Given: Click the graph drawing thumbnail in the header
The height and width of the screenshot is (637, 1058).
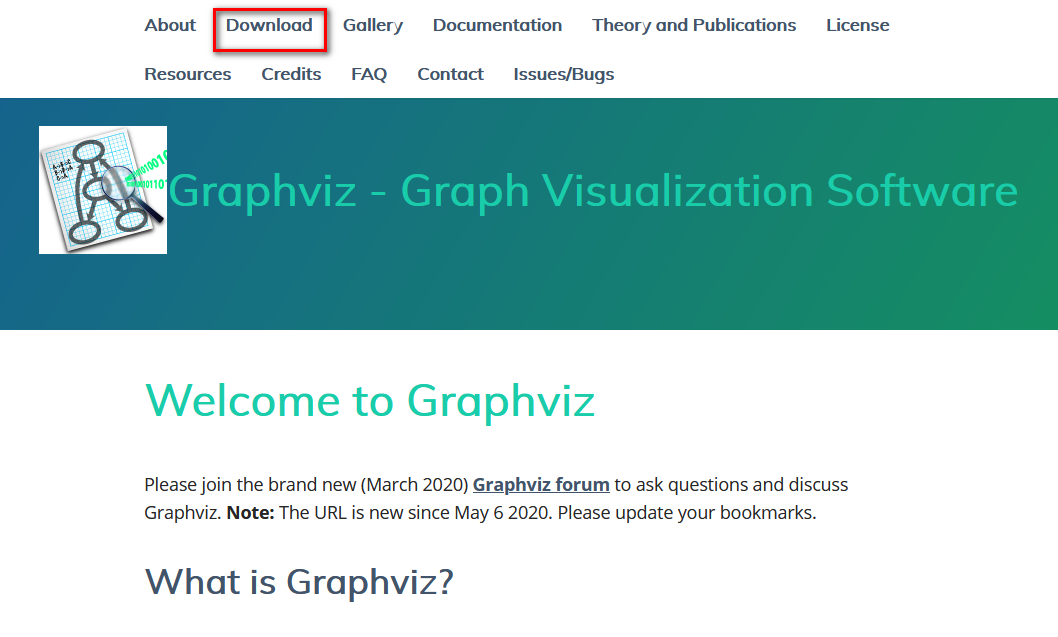Looking at the screenshot, I should (102, 189).
